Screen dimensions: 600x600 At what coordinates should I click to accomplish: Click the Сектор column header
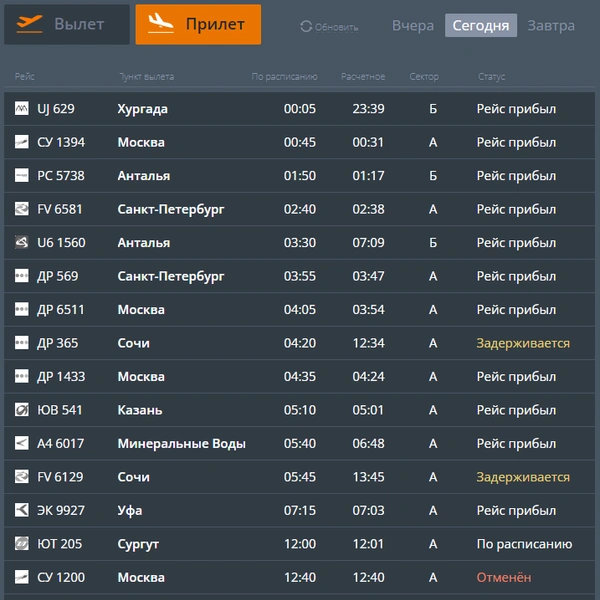click(x=424, y=77)
